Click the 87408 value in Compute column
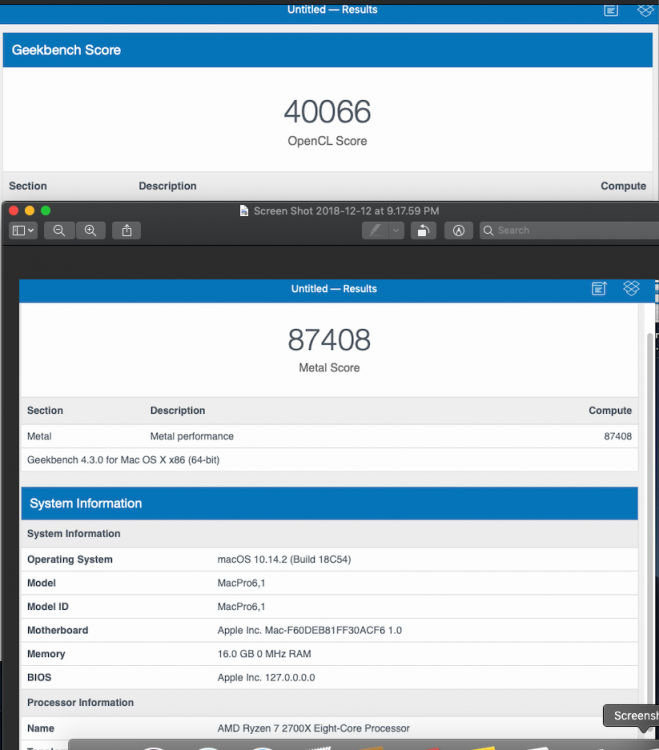Image resolution: width=659 pixels, height=750 pixels. coord(618,436)
